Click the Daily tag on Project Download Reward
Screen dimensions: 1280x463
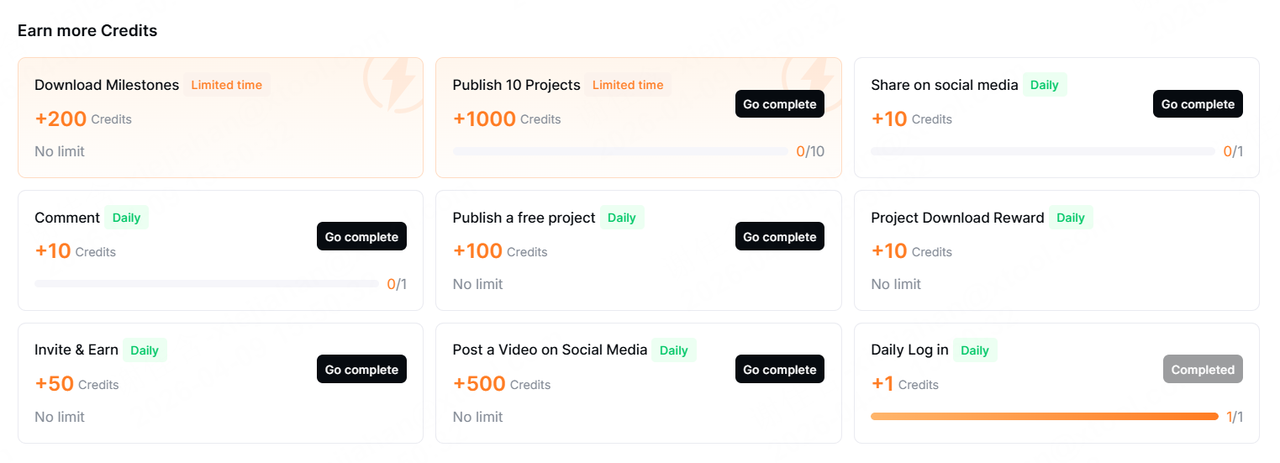point(1071,217)
